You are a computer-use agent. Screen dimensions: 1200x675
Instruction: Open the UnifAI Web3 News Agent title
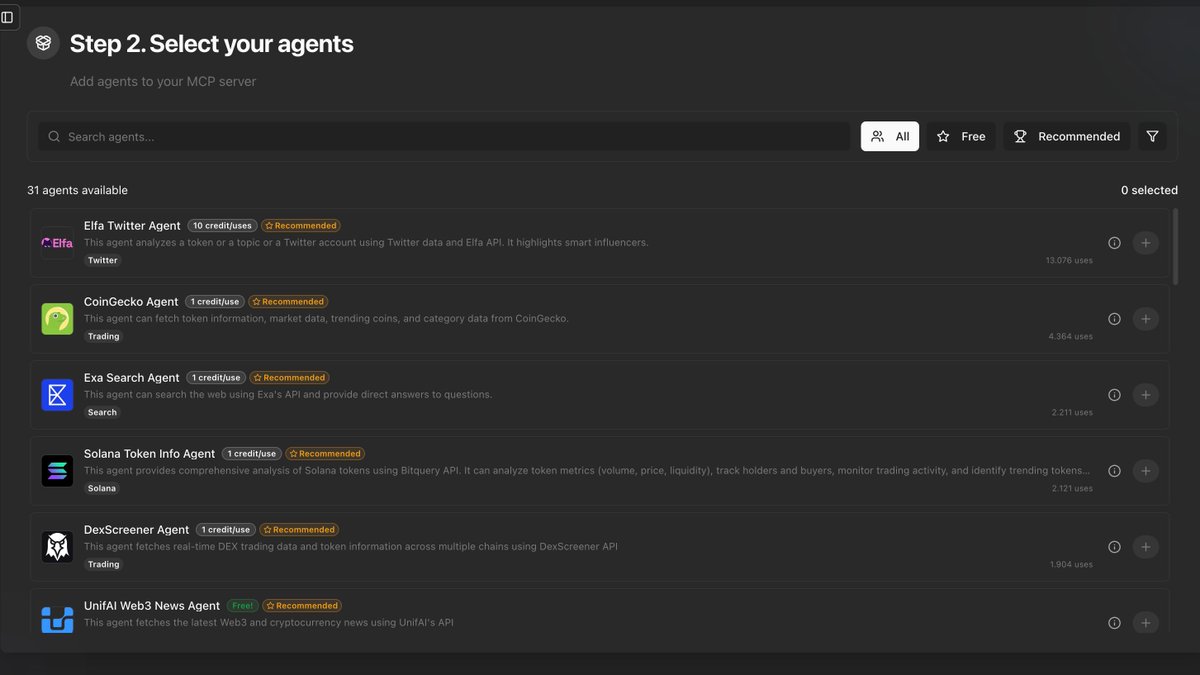click(x=152, y=606)
